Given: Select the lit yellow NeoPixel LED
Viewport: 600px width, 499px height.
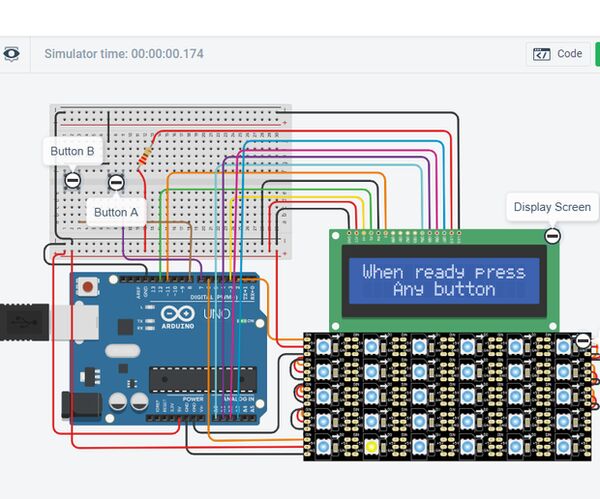Looking at the screenshot, I should [371, 447].
